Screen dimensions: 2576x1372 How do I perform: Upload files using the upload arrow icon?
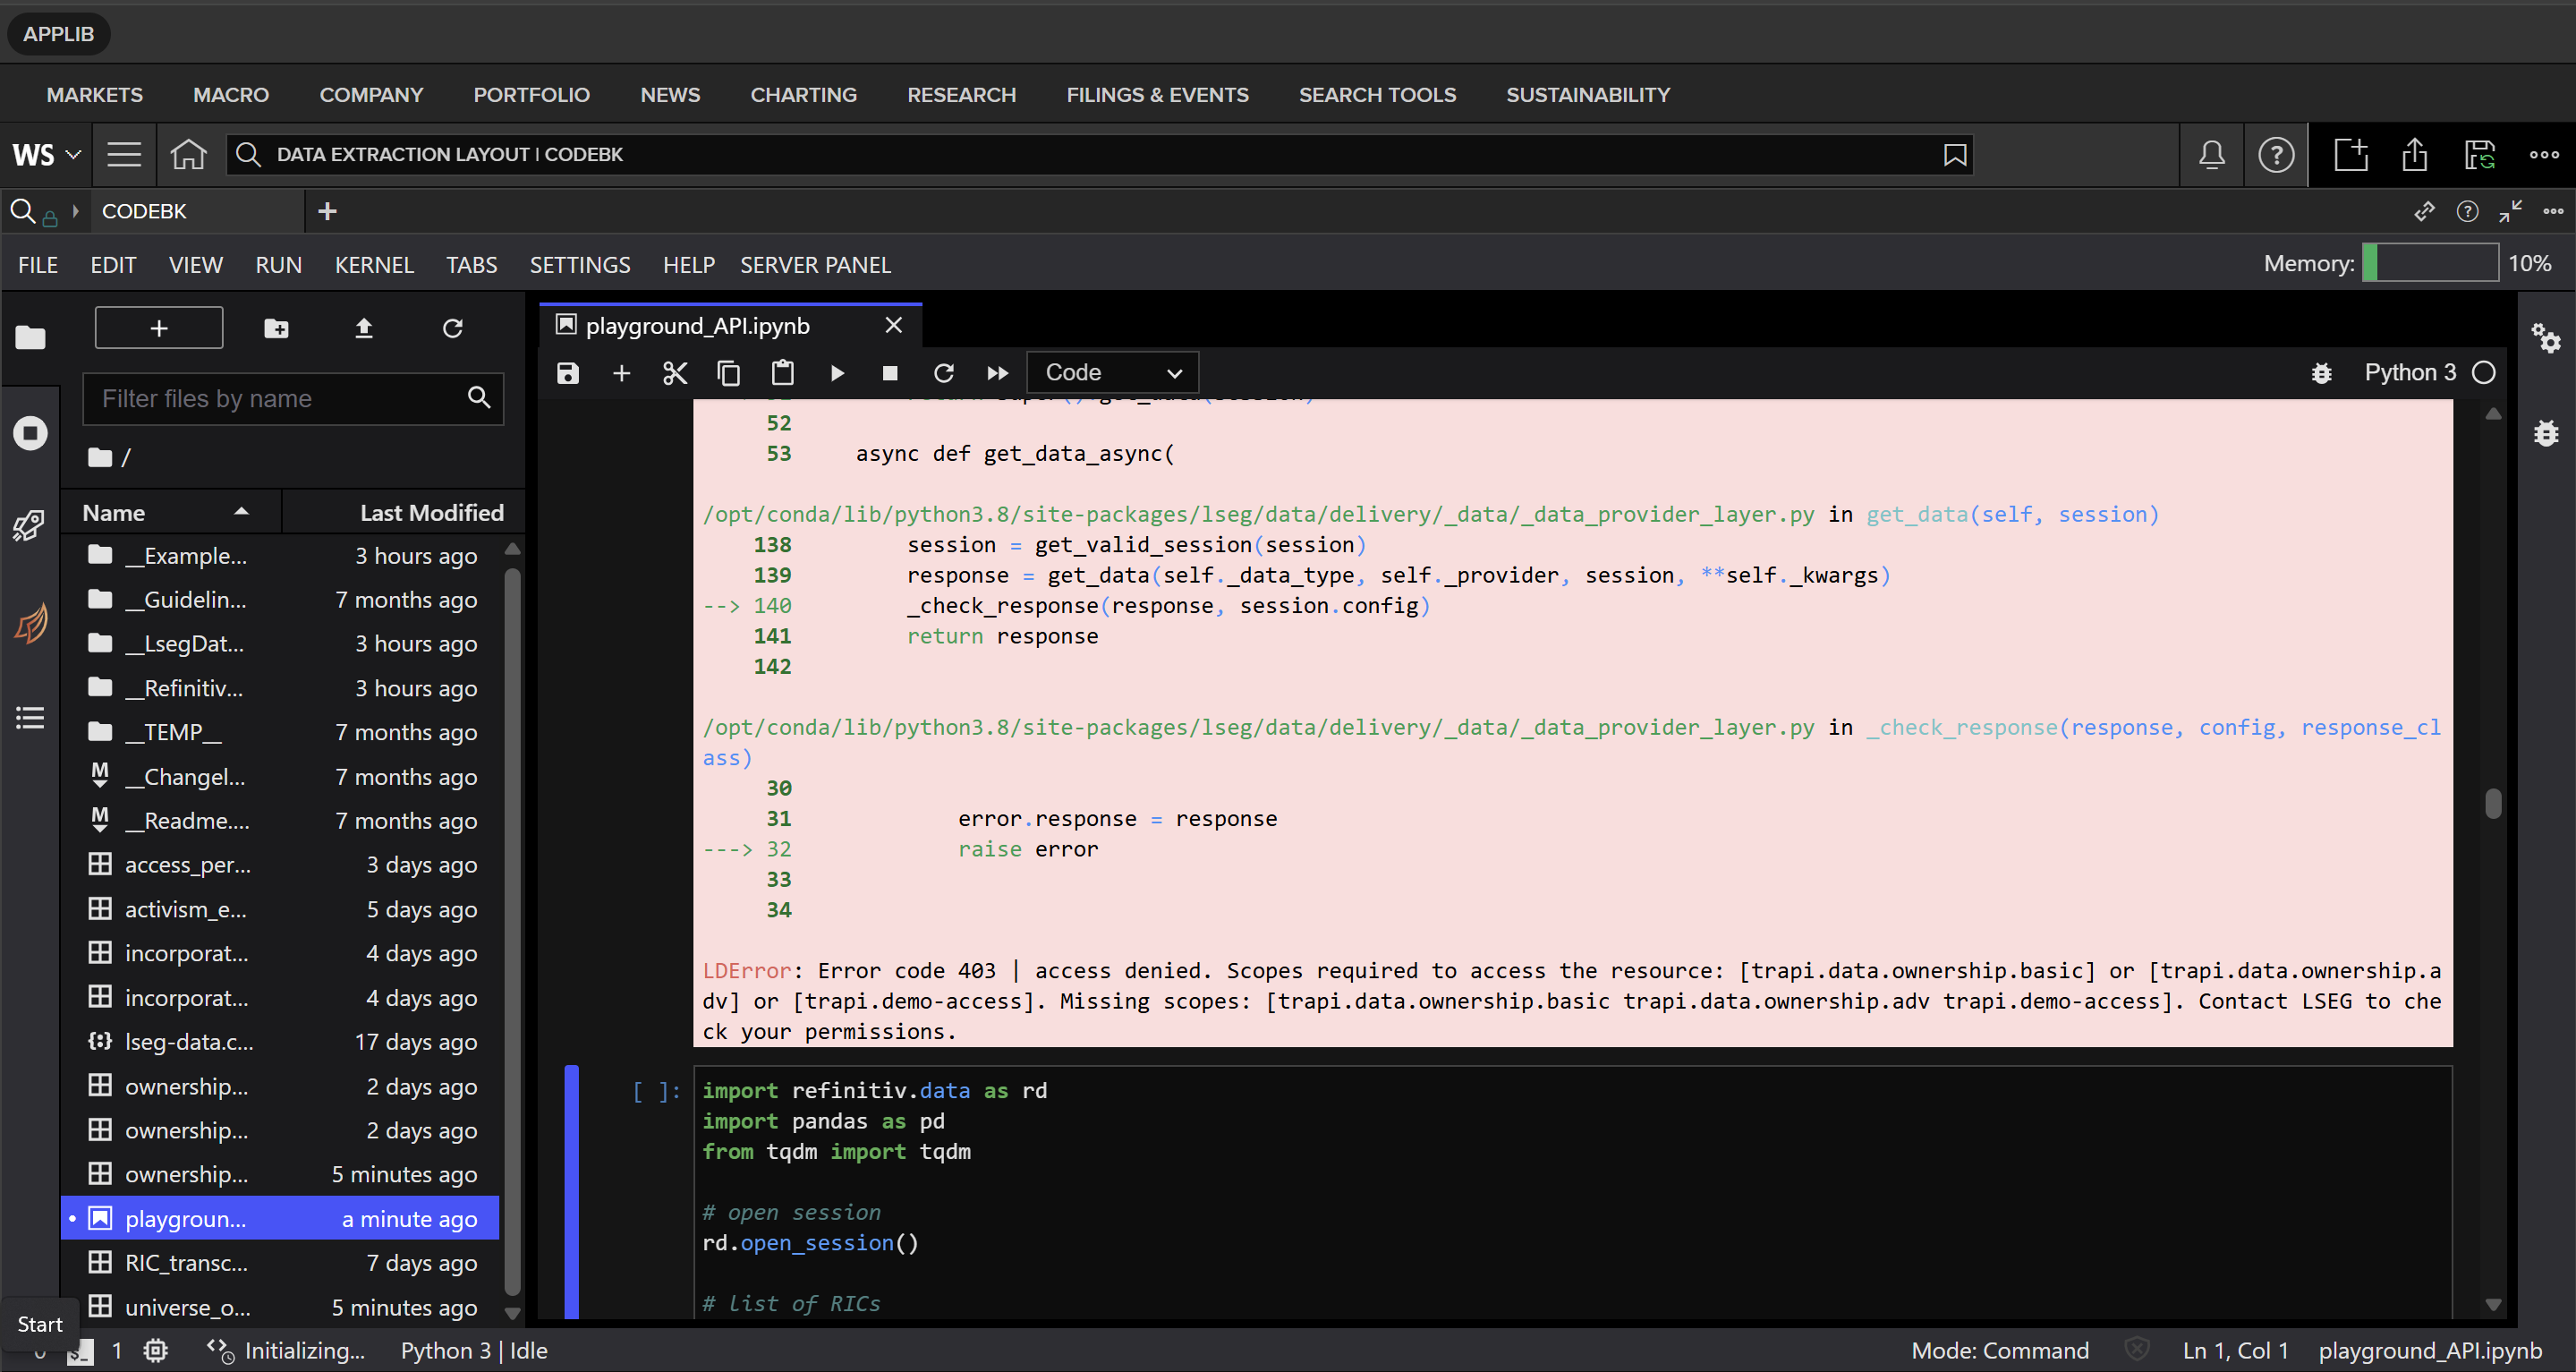364,328
